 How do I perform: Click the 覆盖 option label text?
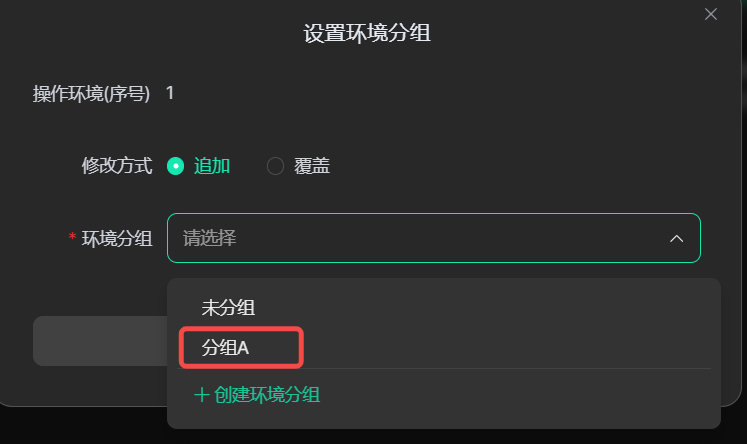coord(312,166)
